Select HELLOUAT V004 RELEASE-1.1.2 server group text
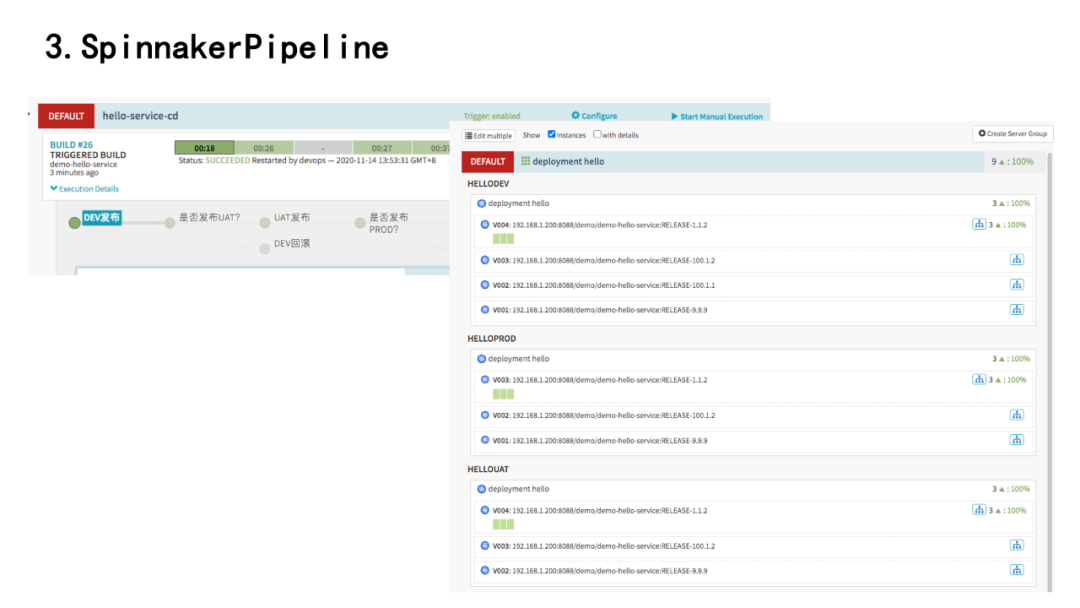 click(x=600, y=511)
